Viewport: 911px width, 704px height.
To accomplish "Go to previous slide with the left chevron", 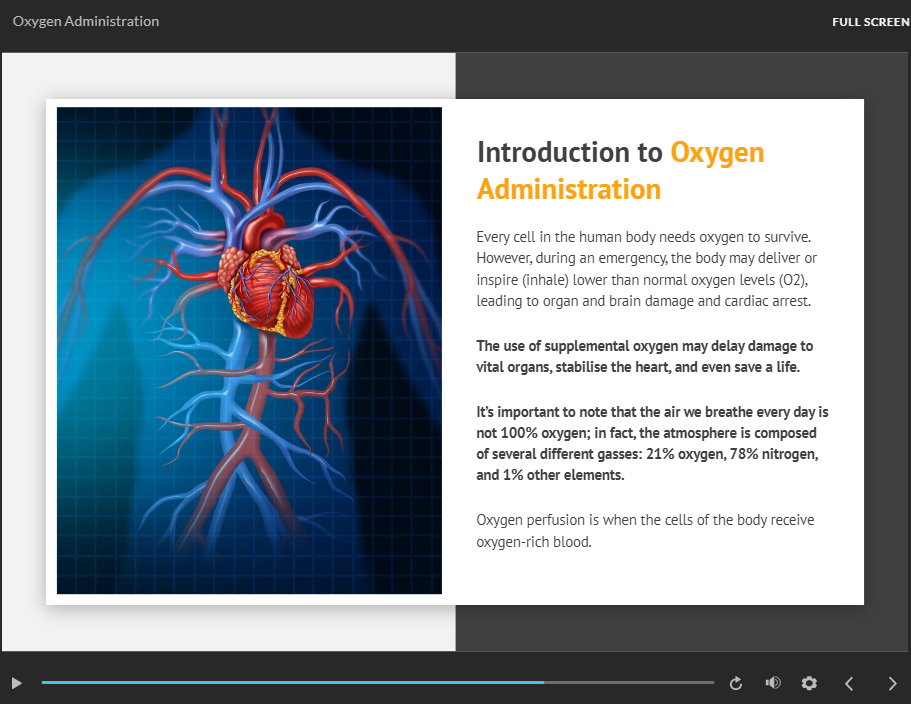I will click(x=849, y=683).
